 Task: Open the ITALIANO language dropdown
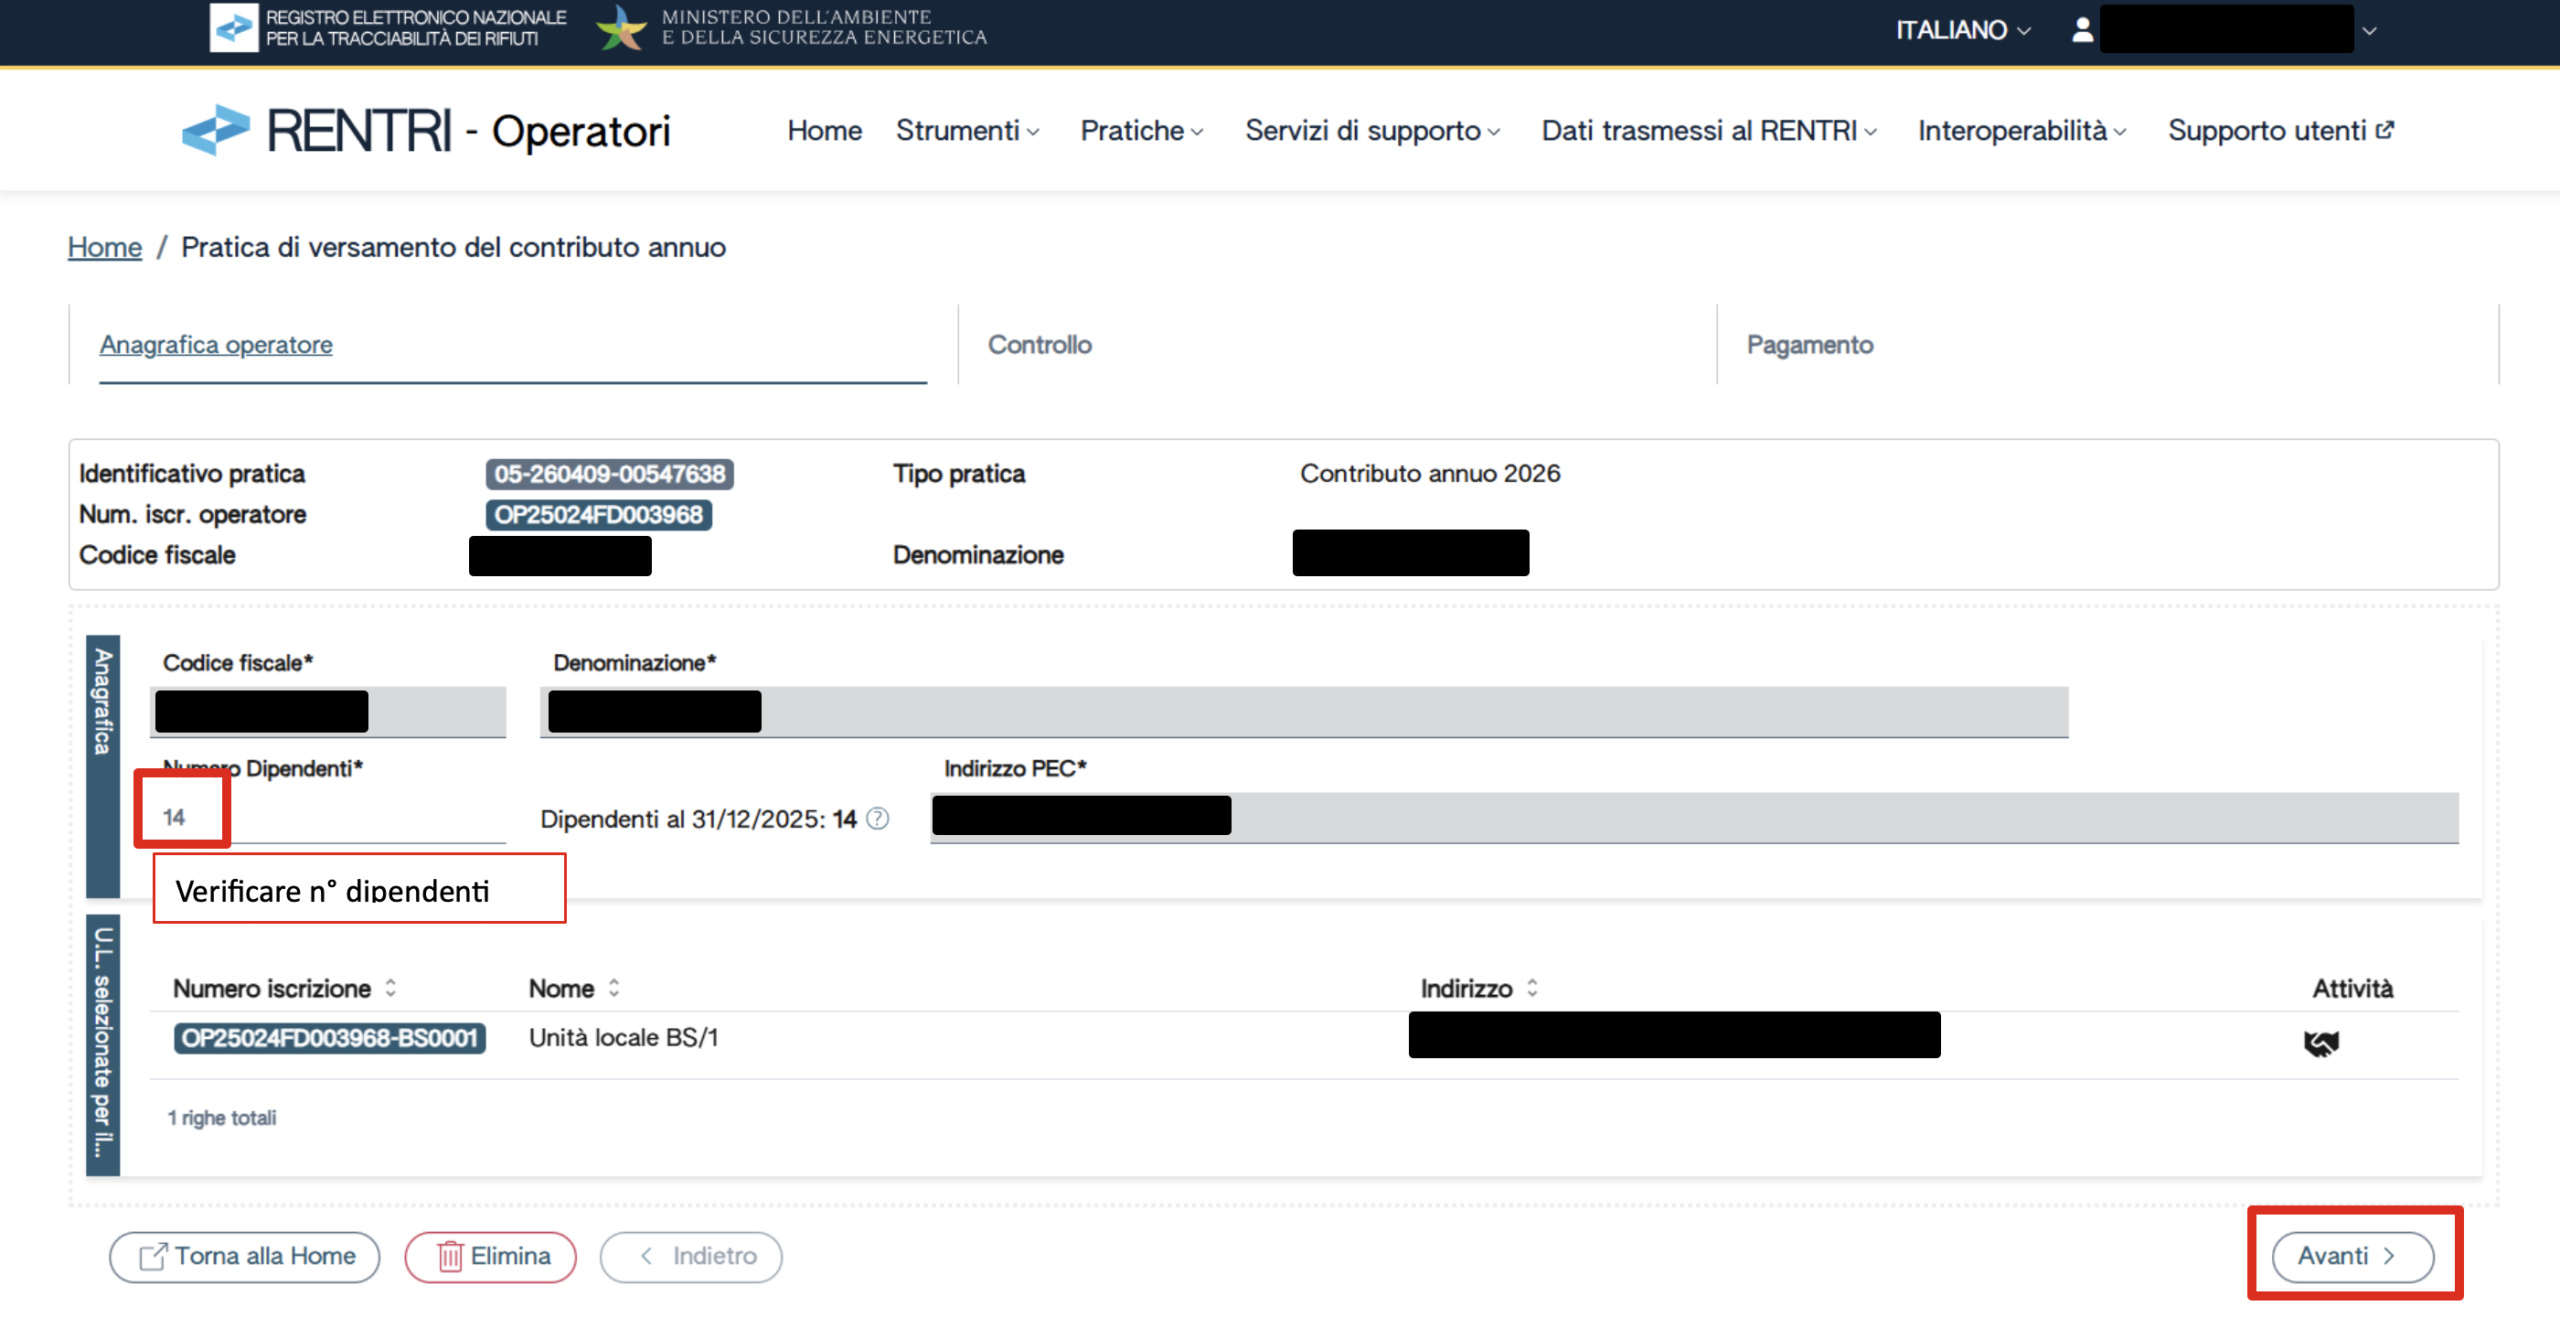click(x=1962, y=30)
